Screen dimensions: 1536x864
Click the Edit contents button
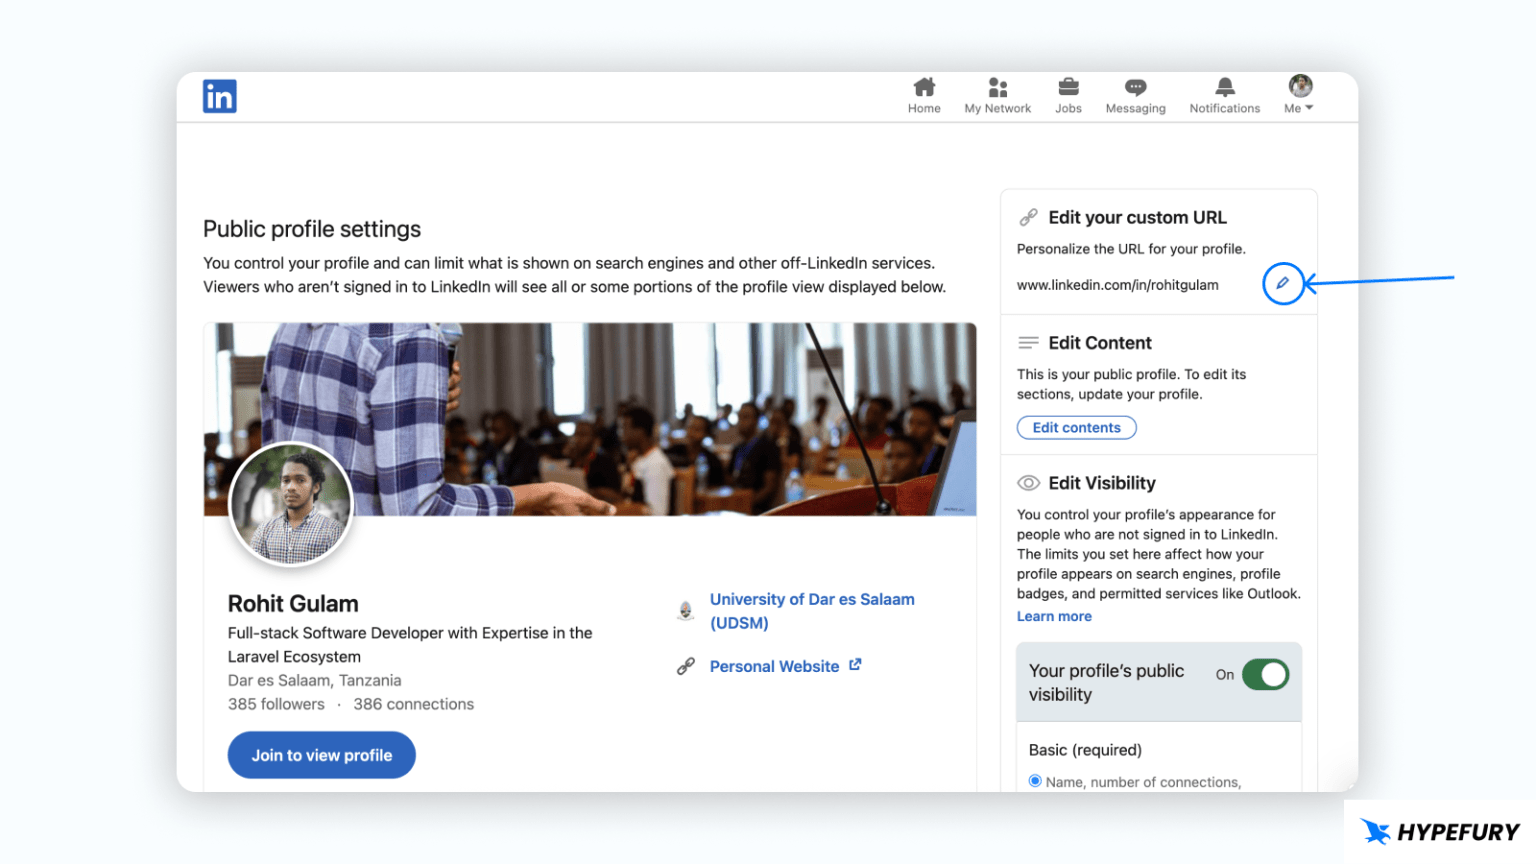click(x=1076, y=428)
